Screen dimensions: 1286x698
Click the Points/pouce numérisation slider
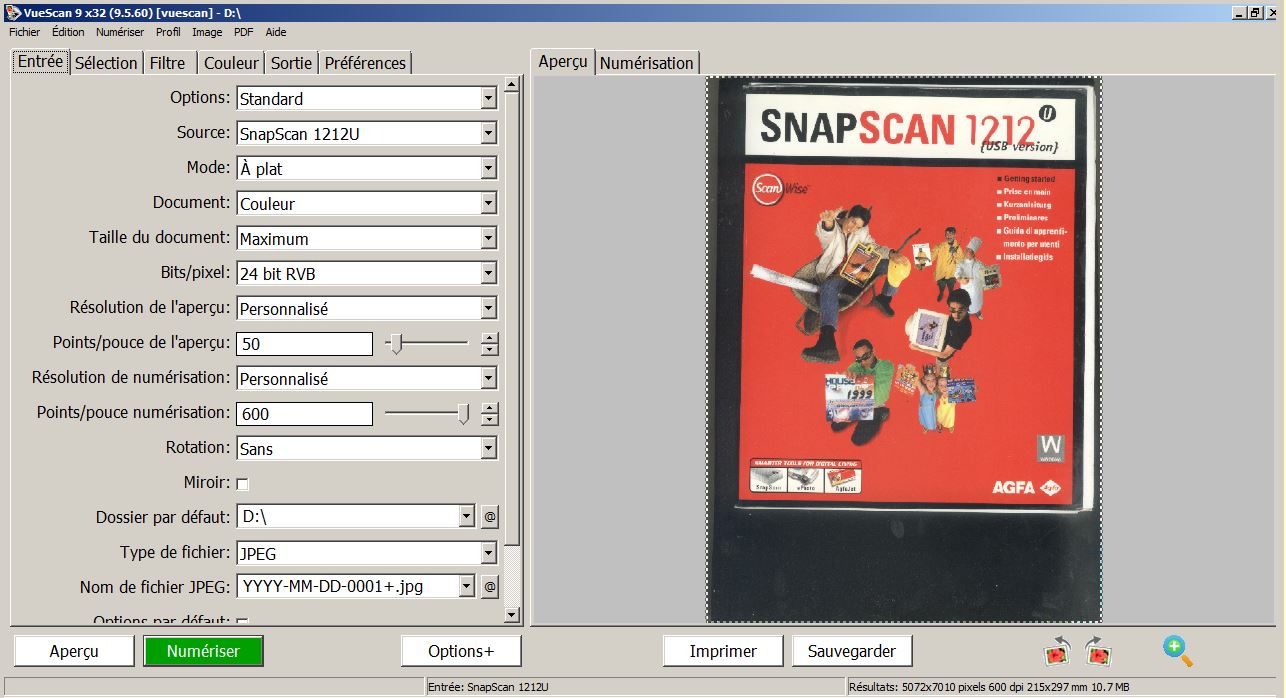(427, 414)
